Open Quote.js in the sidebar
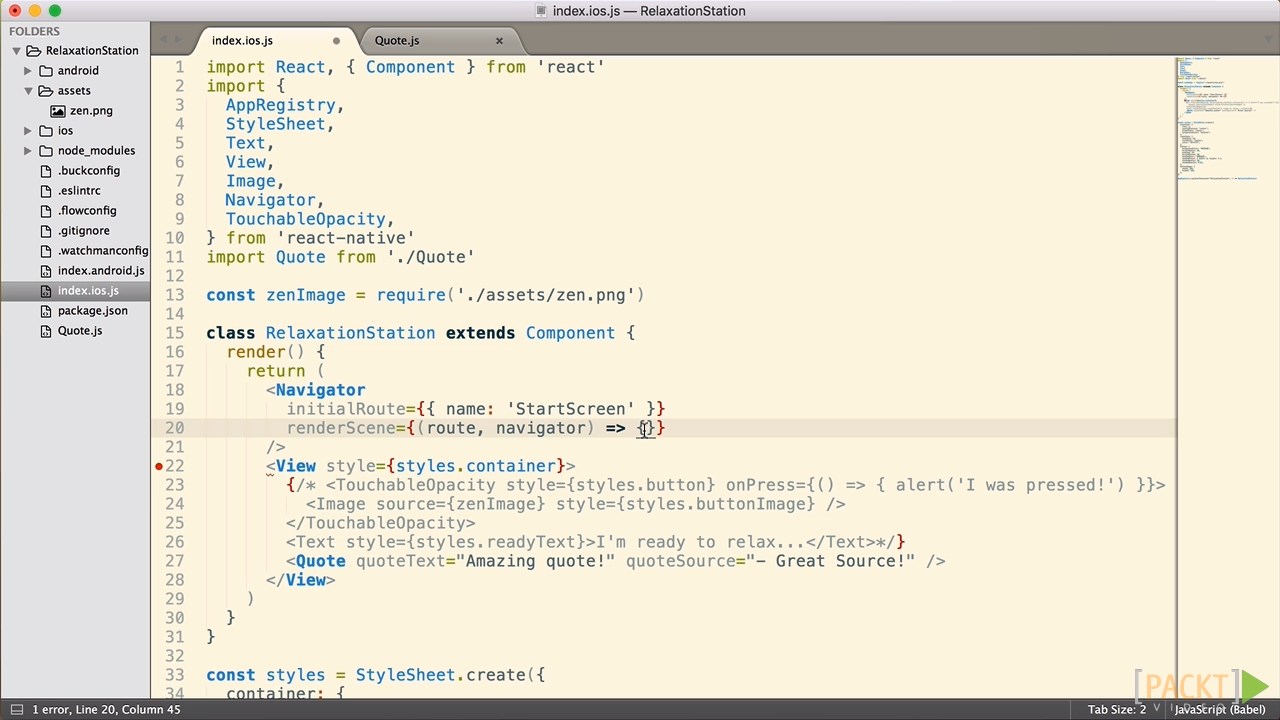 (80, 331)
